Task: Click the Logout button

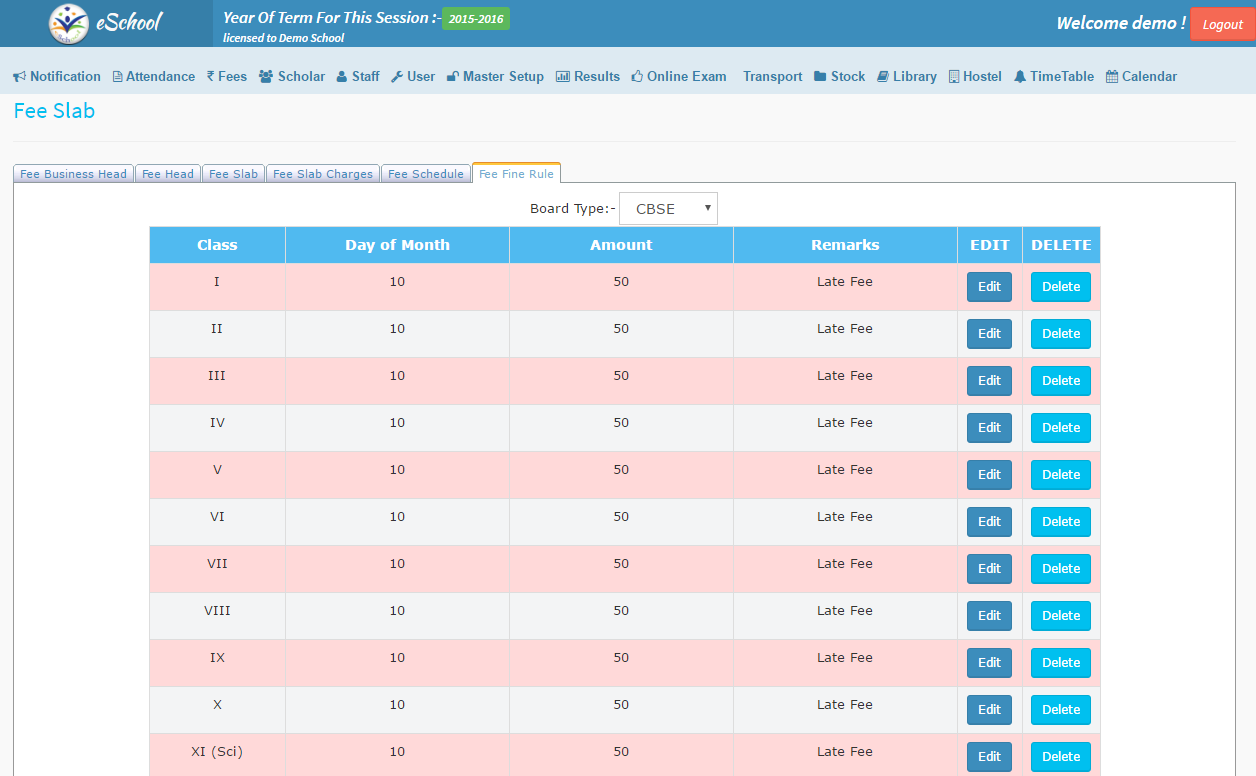Action: click(x=1222, y=24)
